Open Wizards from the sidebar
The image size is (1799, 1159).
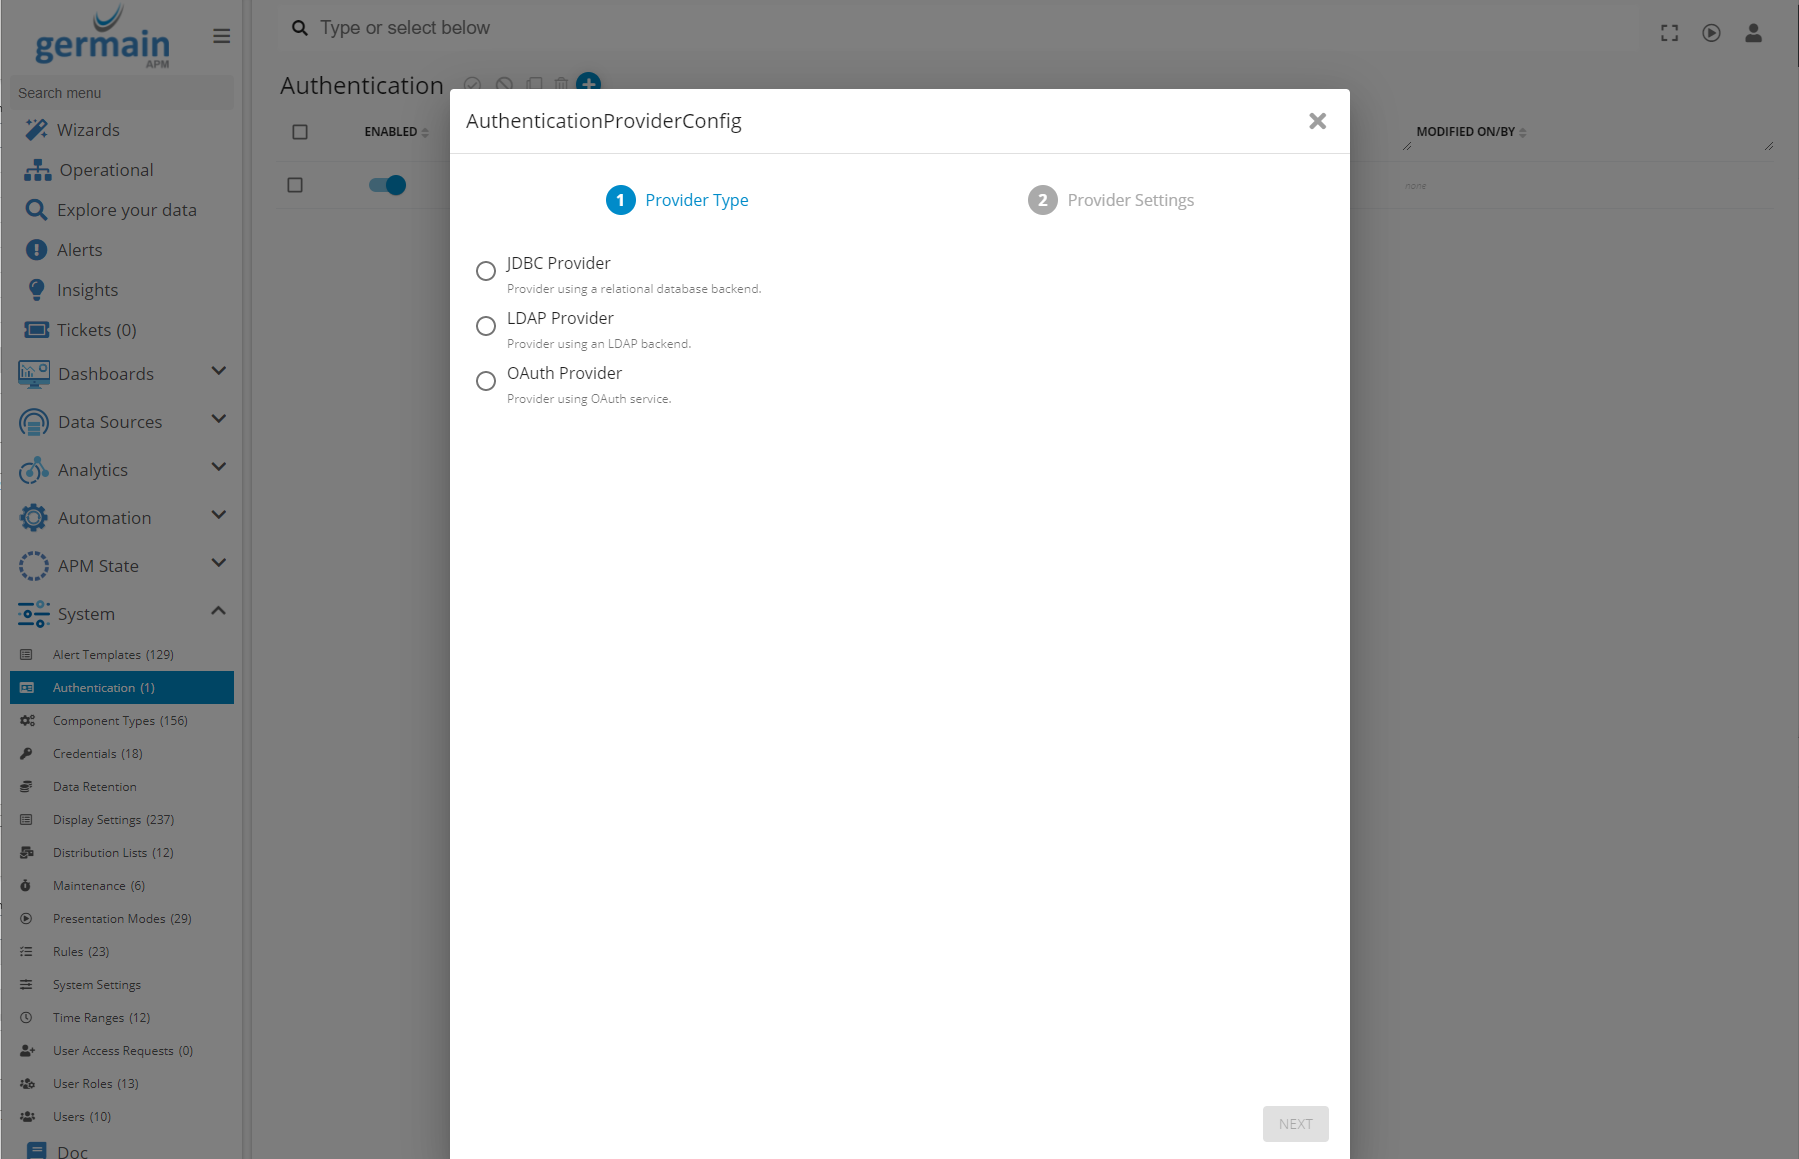click(88, 130)
